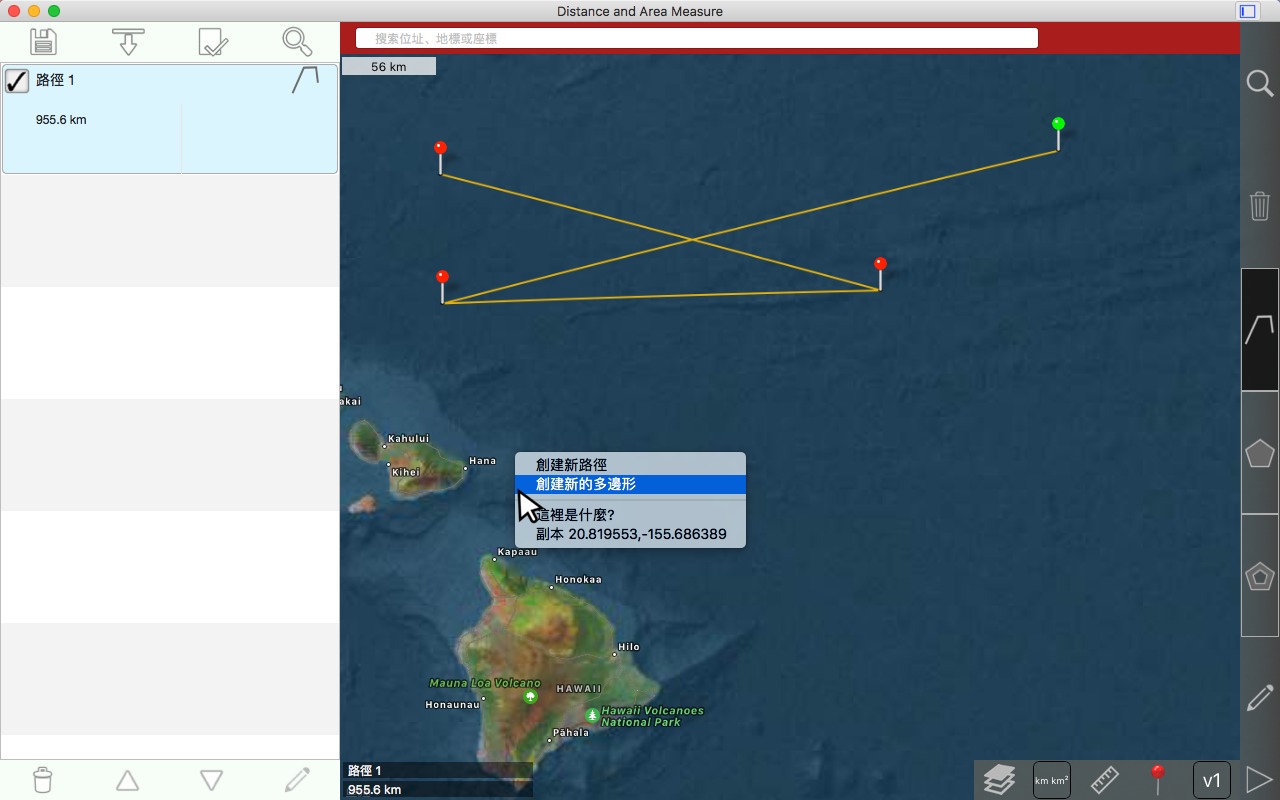Open the map layers stack icon

[x=999, y=779]
